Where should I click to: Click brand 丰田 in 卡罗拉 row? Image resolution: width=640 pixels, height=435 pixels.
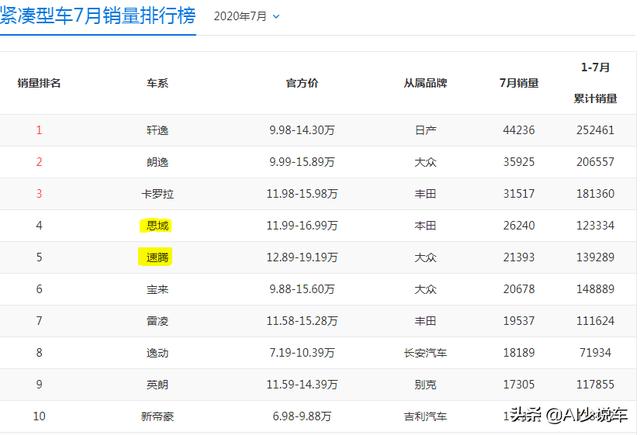coord(425,194)
